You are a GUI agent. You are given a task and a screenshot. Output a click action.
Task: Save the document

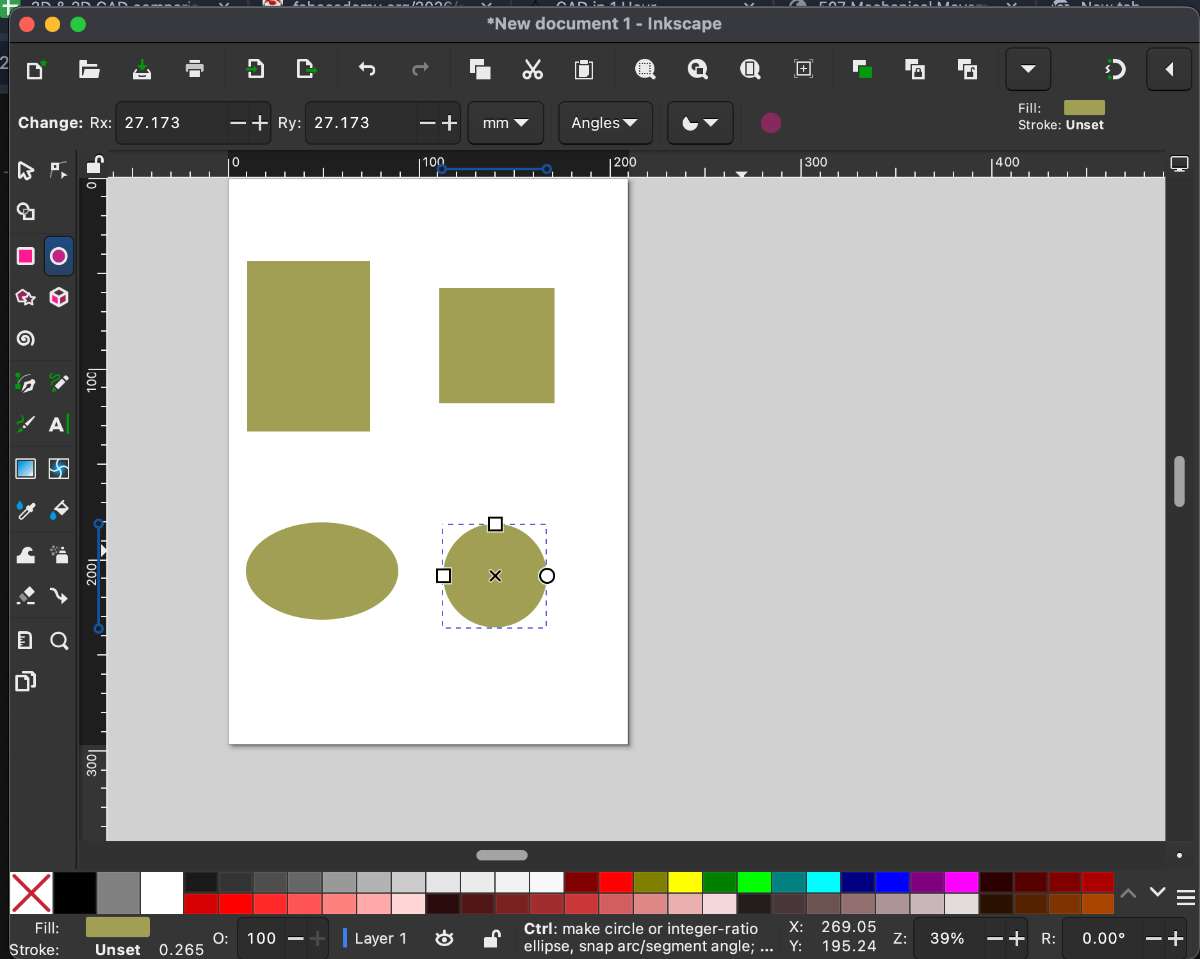point(142,69)
